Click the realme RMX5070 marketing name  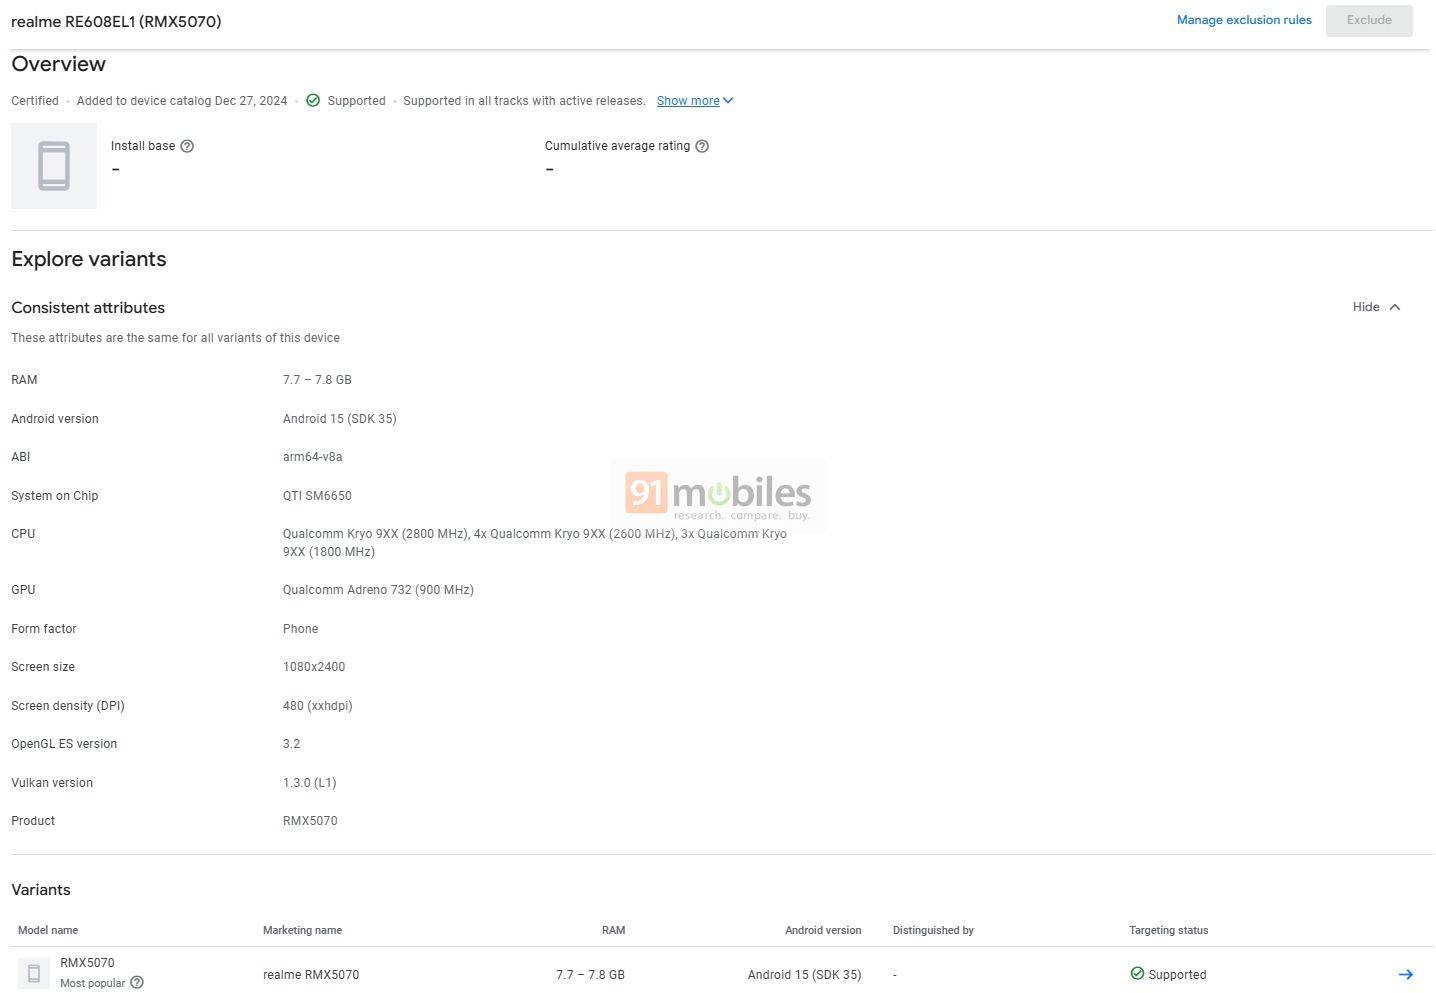pyautogui.click(x=311, y=974)
